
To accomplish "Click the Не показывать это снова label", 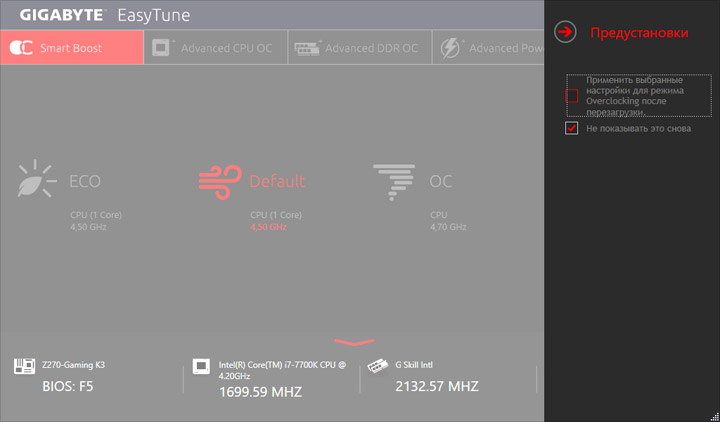I will [638, 129].
